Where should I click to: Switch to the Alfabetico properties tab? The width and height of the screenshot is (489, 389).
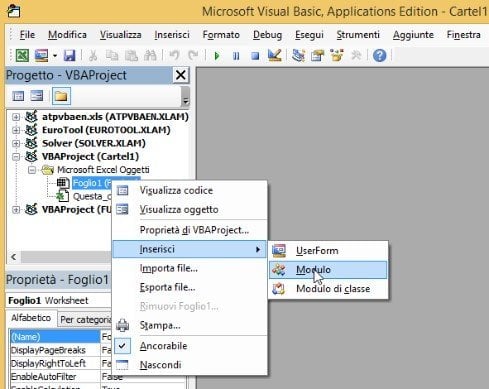click(x=31, y=318)
